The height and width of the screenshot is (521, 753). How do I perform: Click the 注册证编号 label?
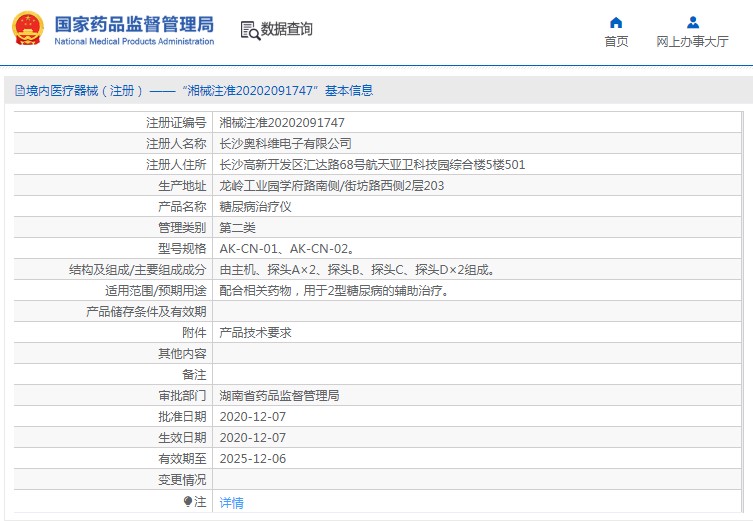pos(176,123)
